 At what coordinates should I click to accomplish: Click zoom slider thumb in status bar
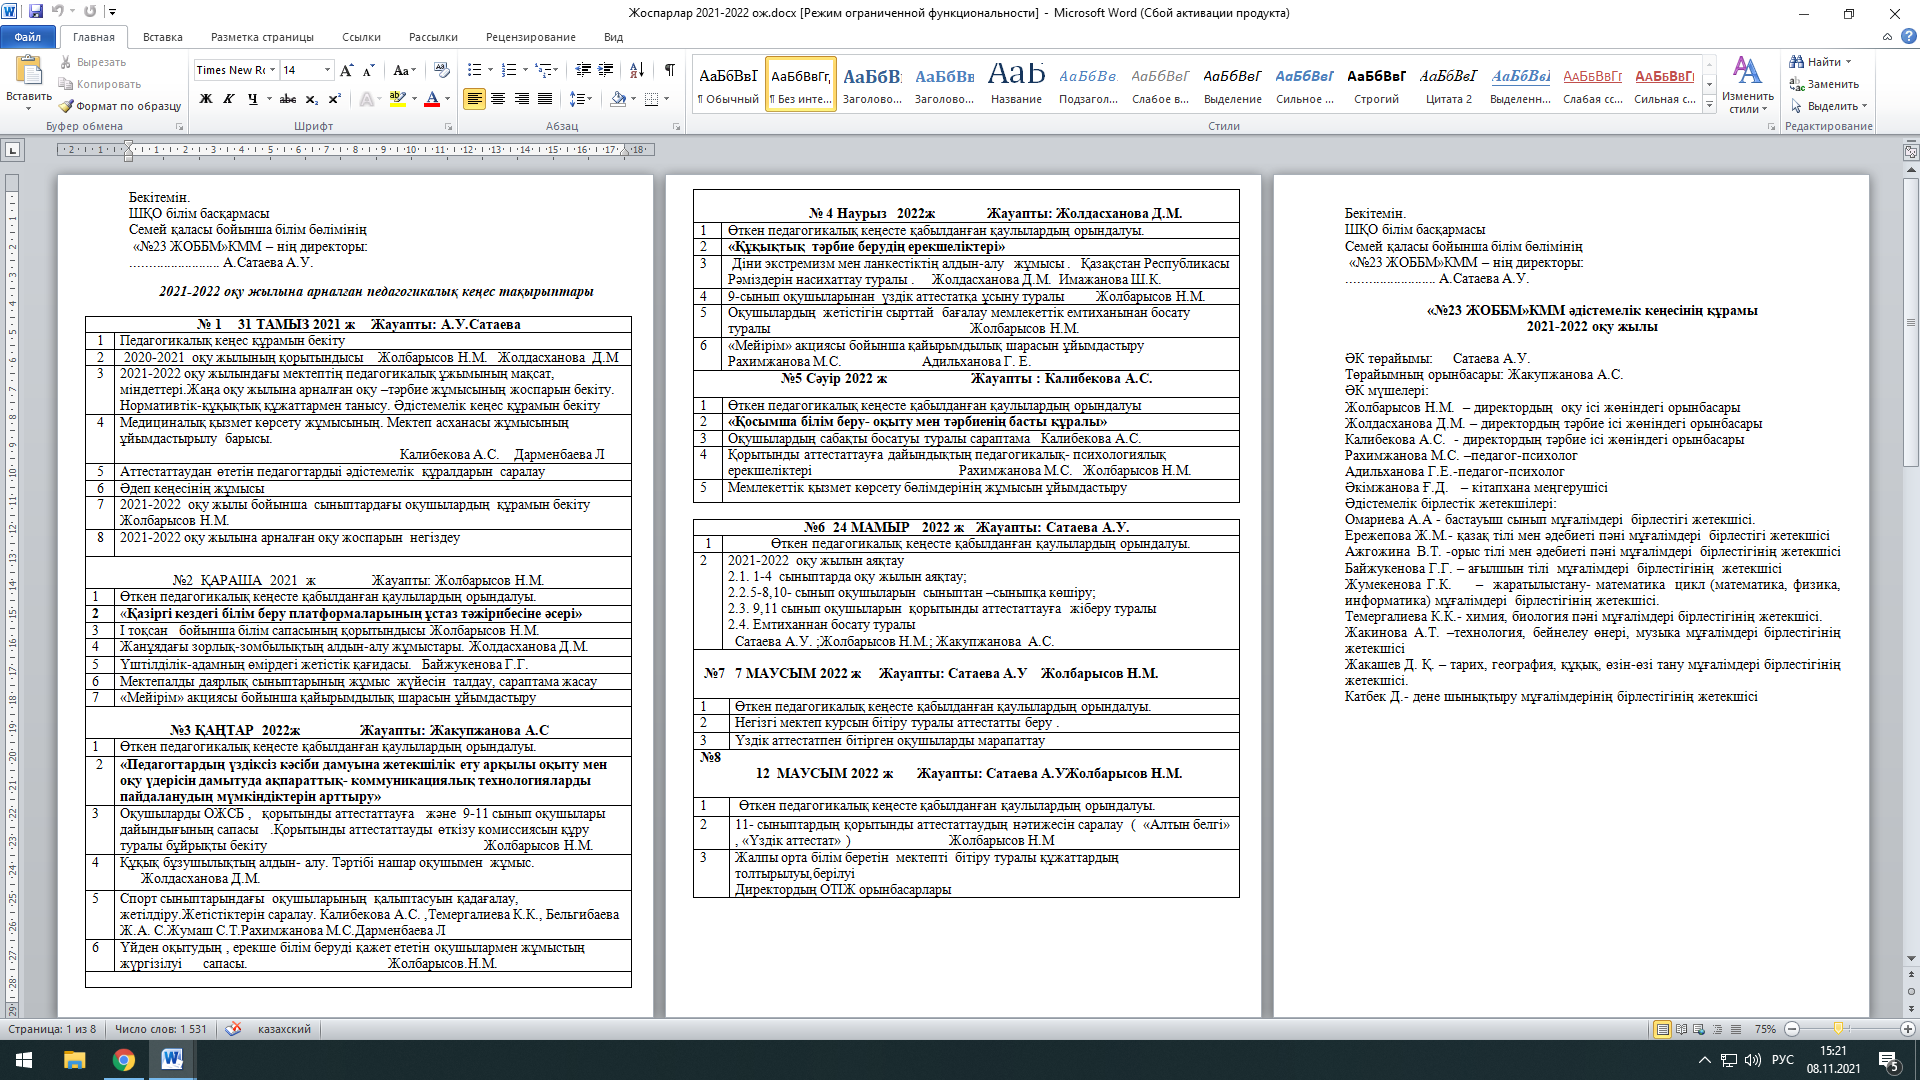(x=1838, y=1029)
